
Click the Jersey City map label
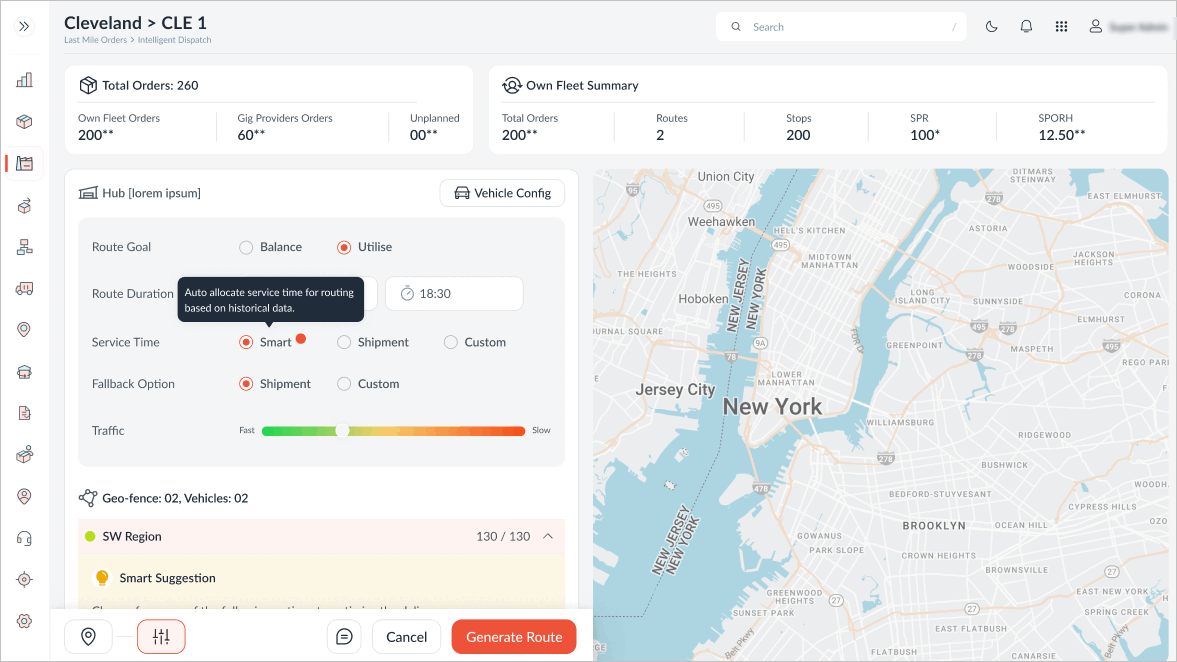click(676, 389)
